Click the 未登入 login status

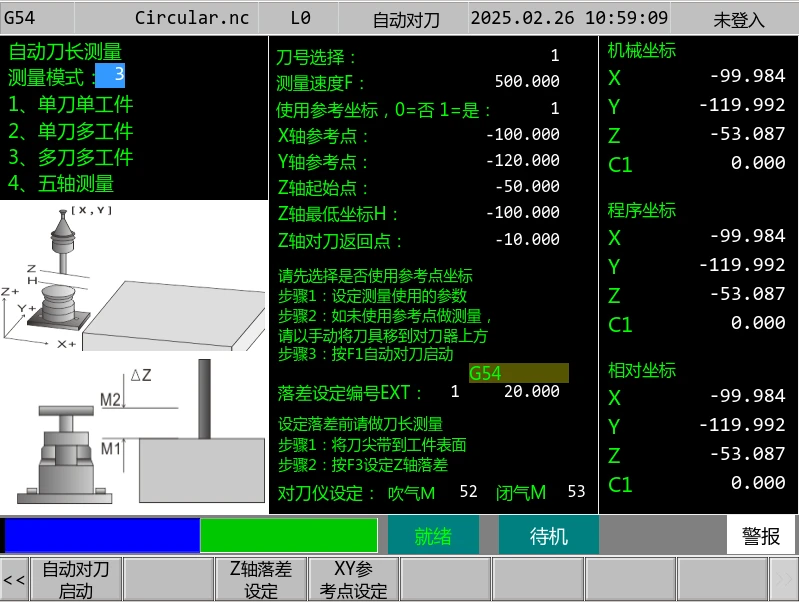coord(739,20)
